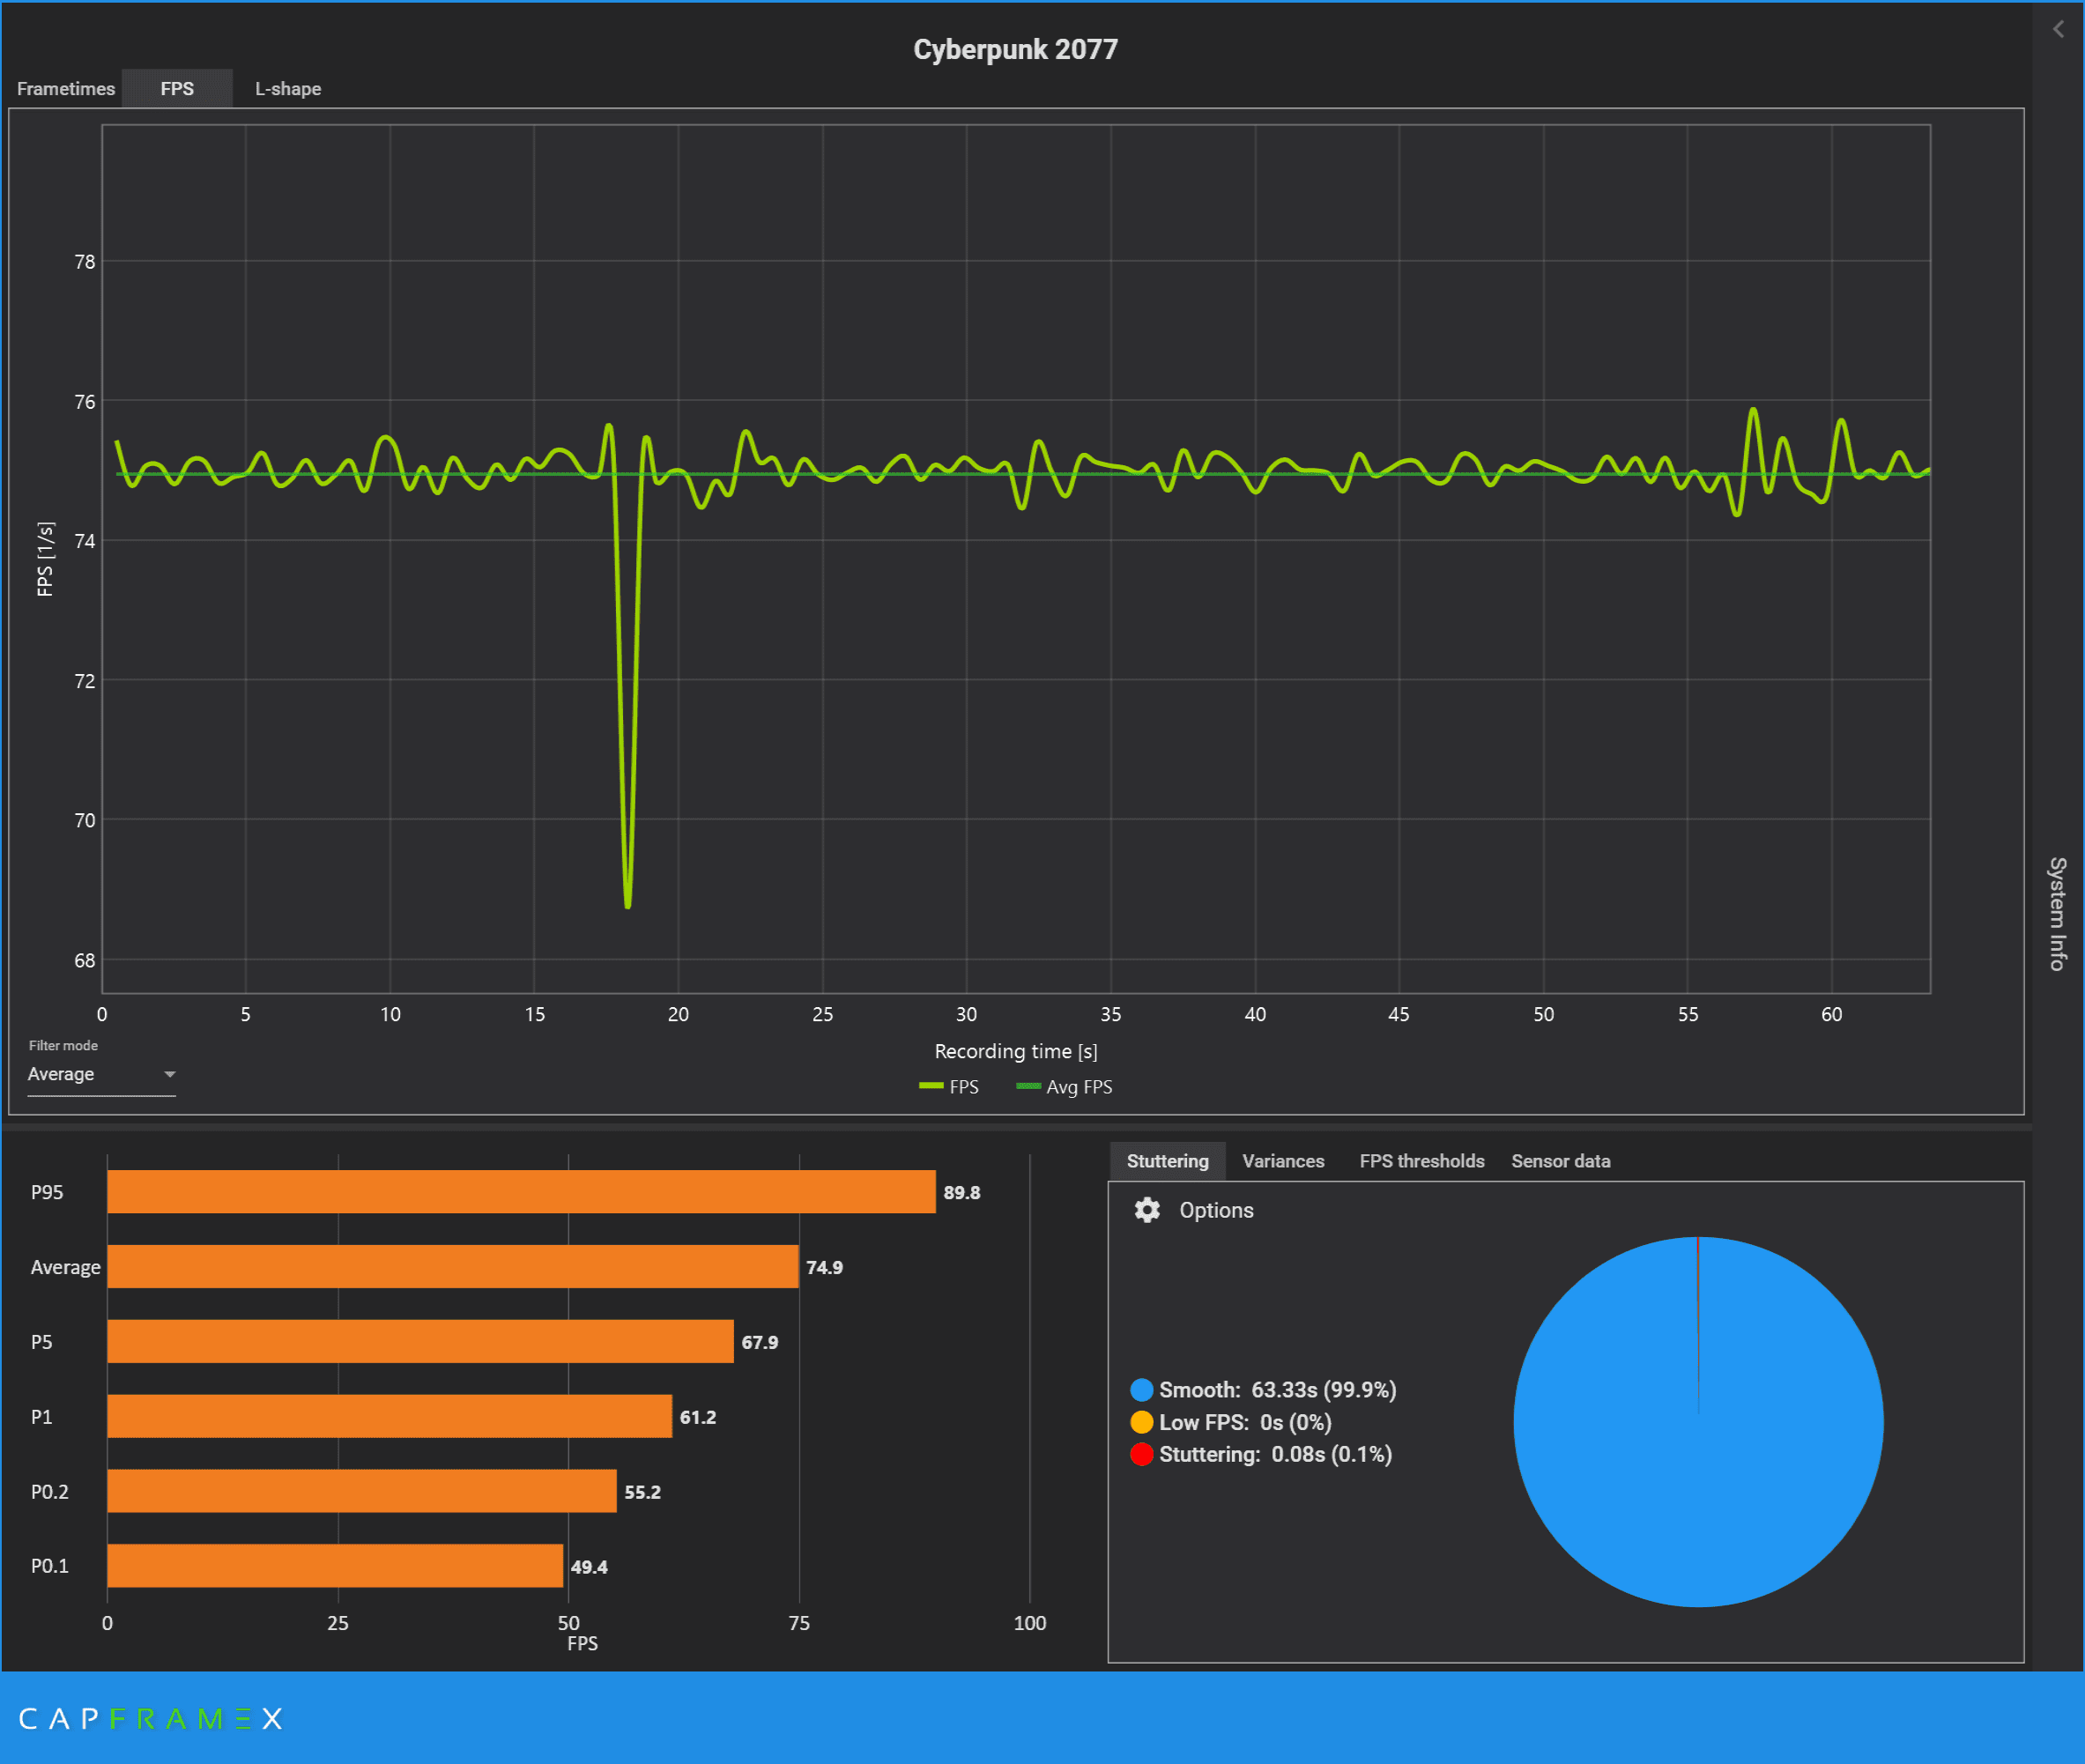The image size is (2085, 1764).
Task: Click the 55.2 value label
Action: pos(642,1492)
